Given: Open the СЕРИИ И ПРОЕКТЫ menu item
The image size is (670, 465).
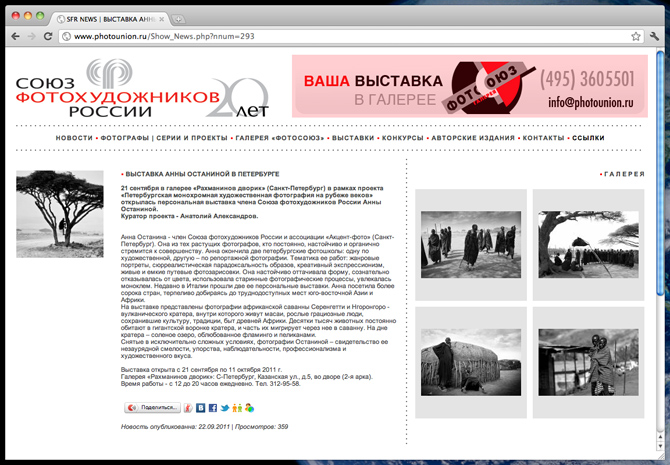Looking at the screenshot, I should 192,138.
